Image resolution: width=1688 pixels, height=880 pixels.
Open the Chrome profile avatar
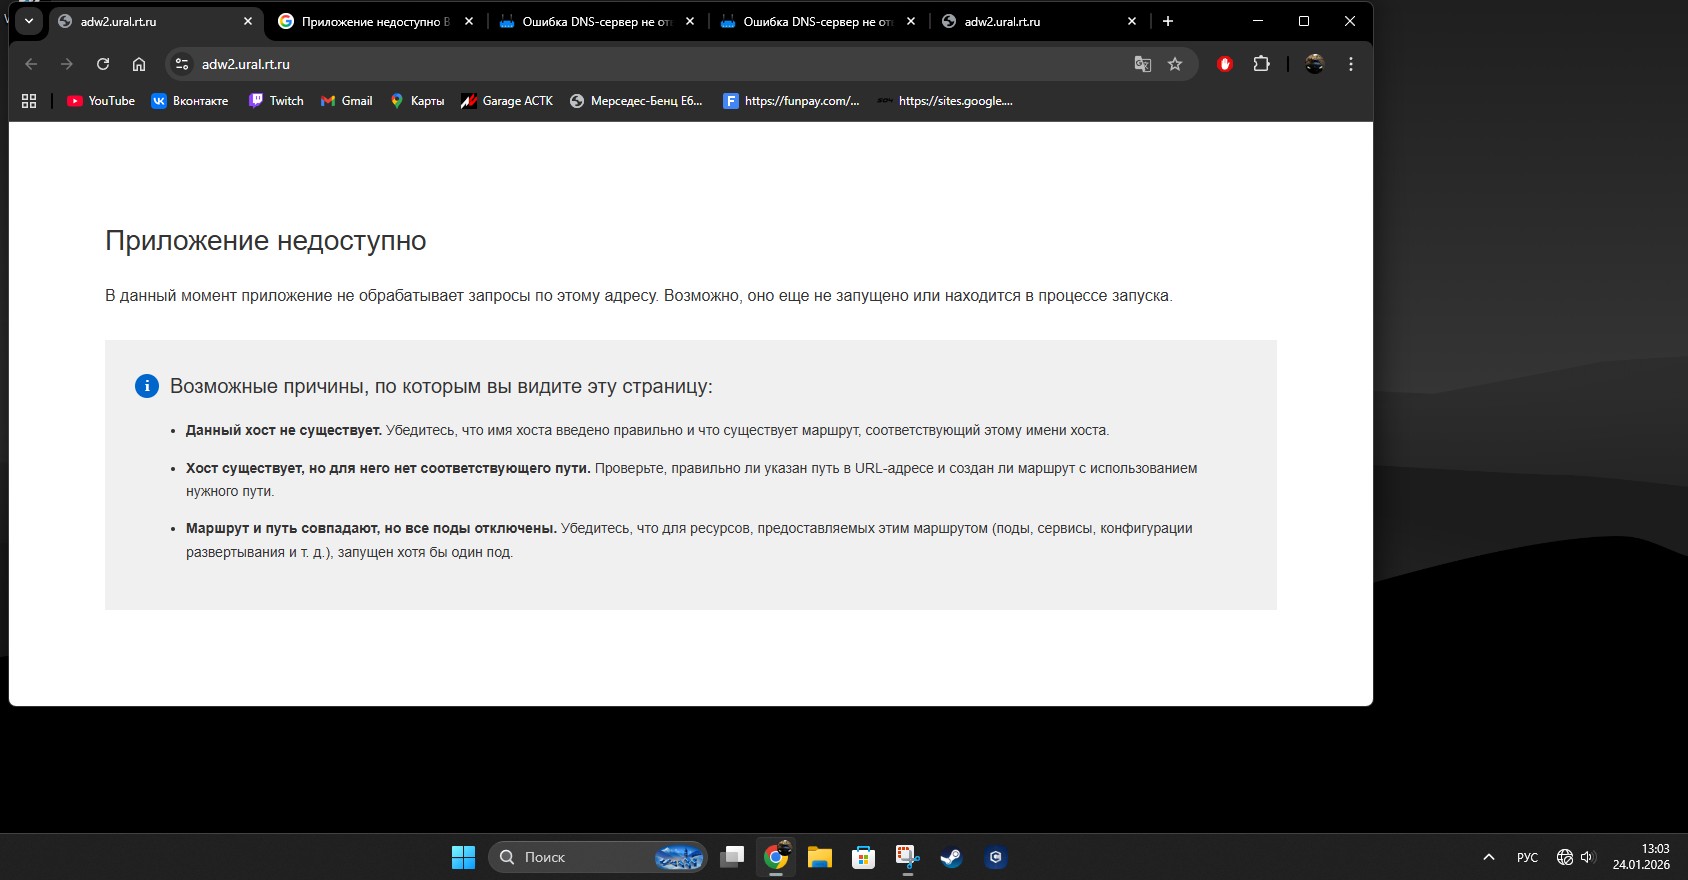point(1315,64)
